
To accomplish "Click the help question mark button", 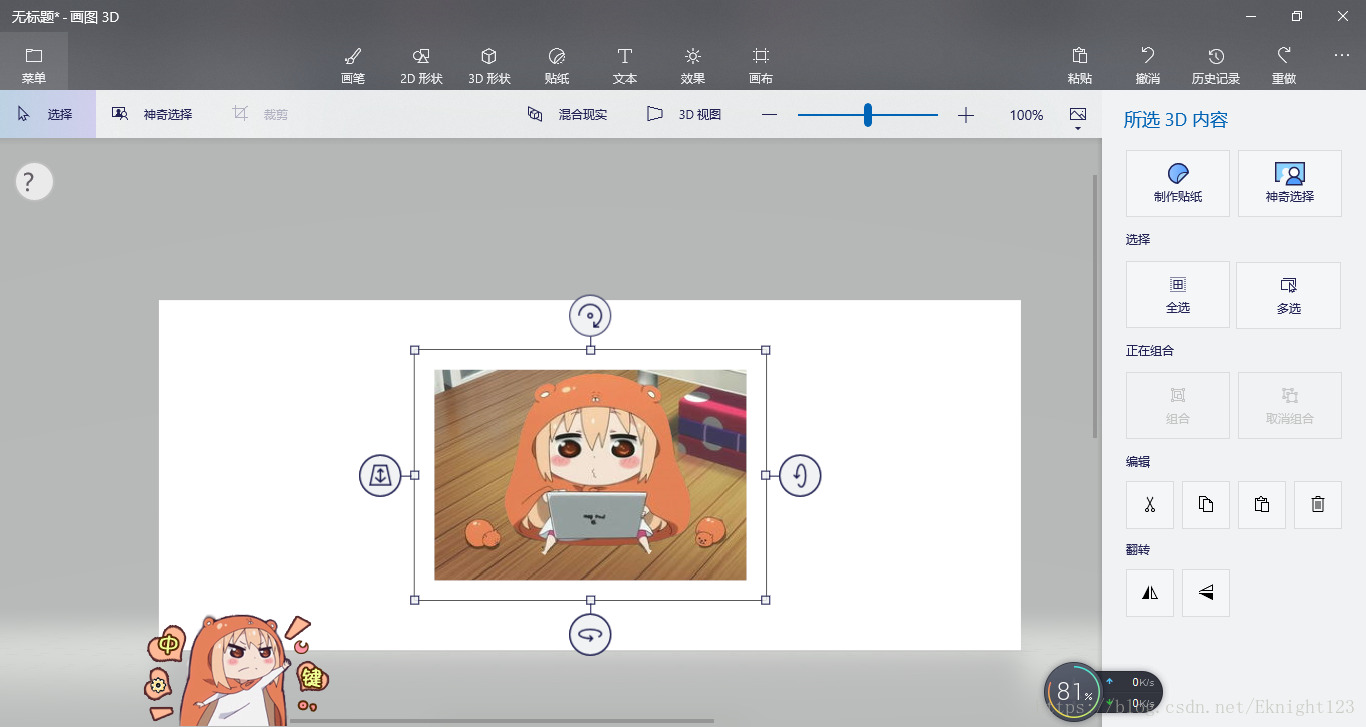I will 34,182.
